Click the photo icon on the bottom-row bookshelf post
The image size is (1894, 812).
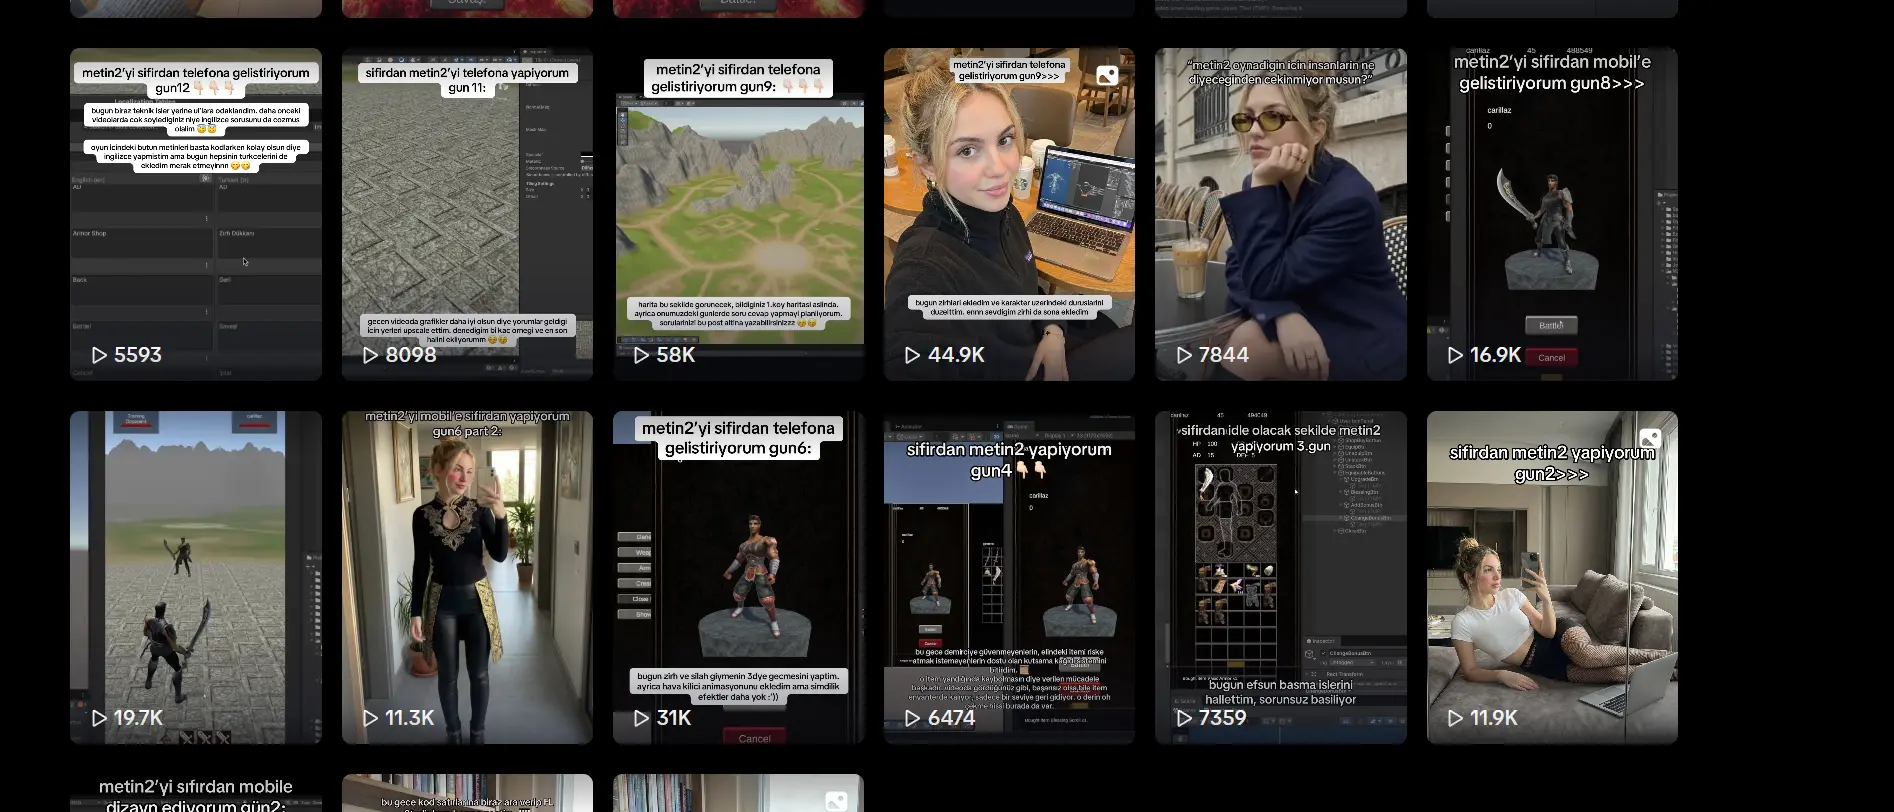click(836, 801)
